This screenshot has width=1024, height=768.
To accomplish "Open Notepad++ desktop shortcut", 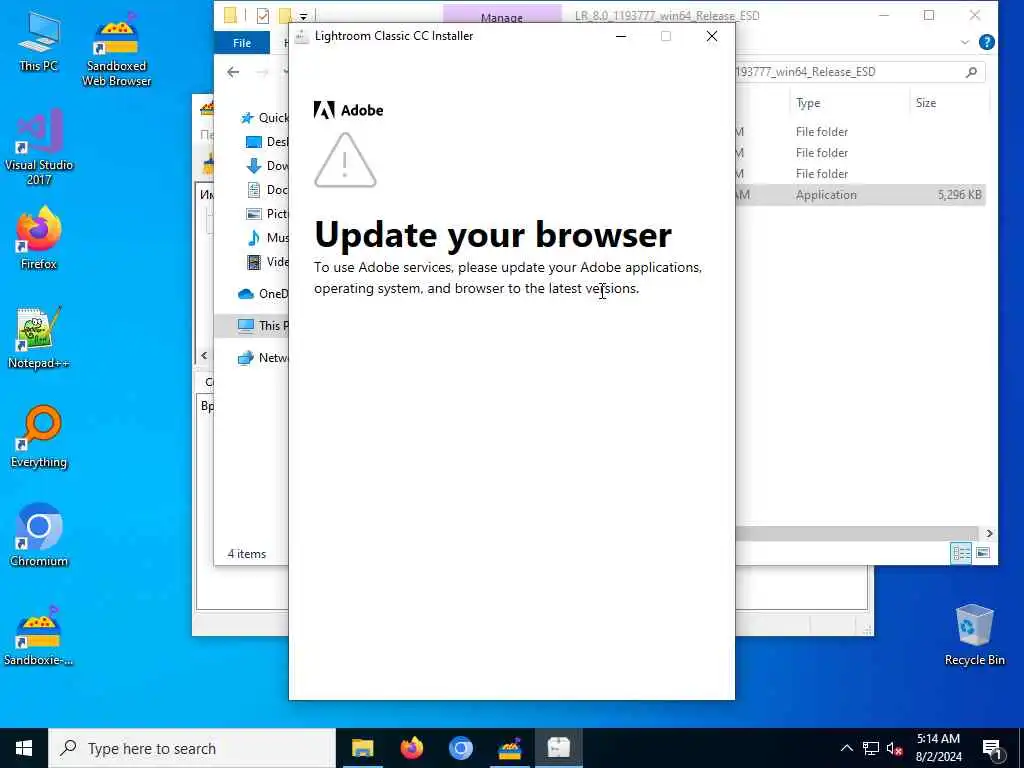I will click(x=39, y=338).
